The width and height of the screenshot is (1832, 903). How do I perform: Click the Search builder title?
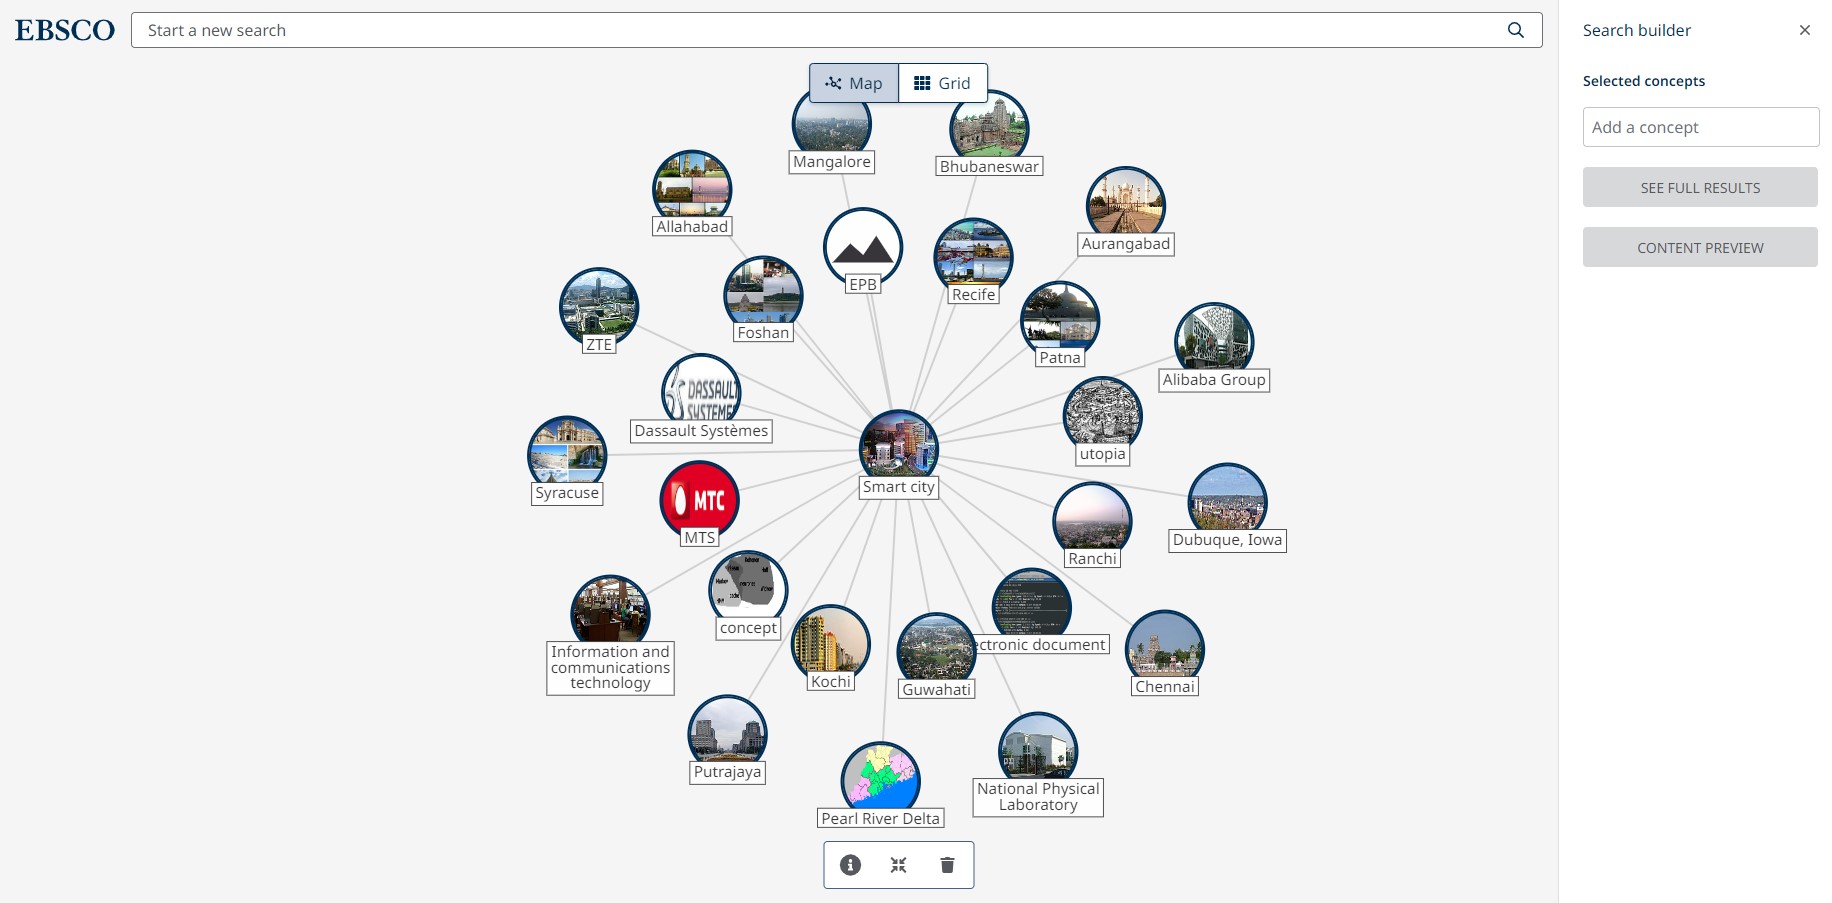(x=1637, y=30)
